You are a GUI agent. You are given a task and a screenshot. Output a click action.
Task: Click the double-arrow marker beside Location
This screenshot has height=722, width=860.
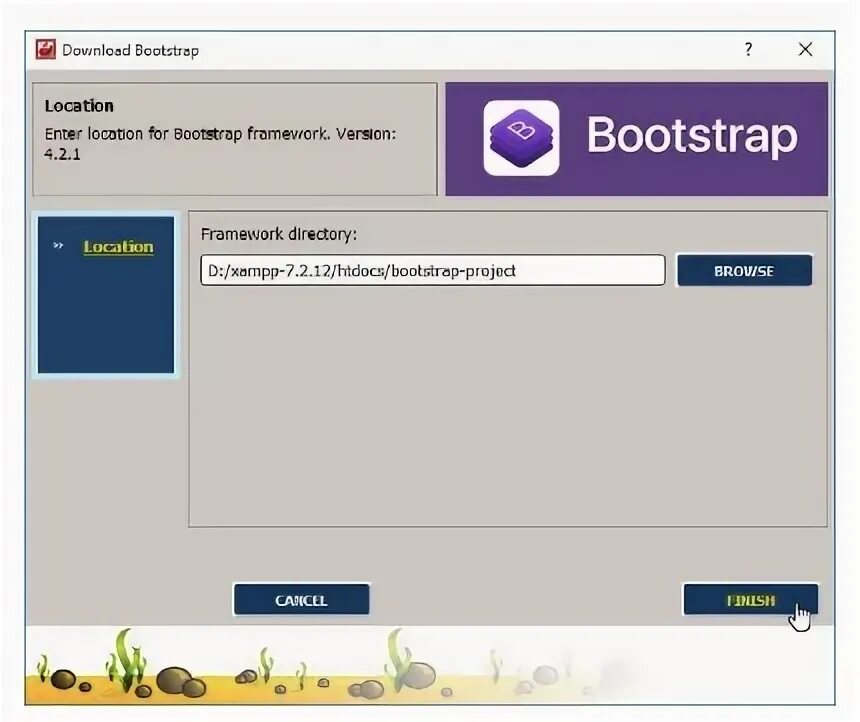[58, 246]
